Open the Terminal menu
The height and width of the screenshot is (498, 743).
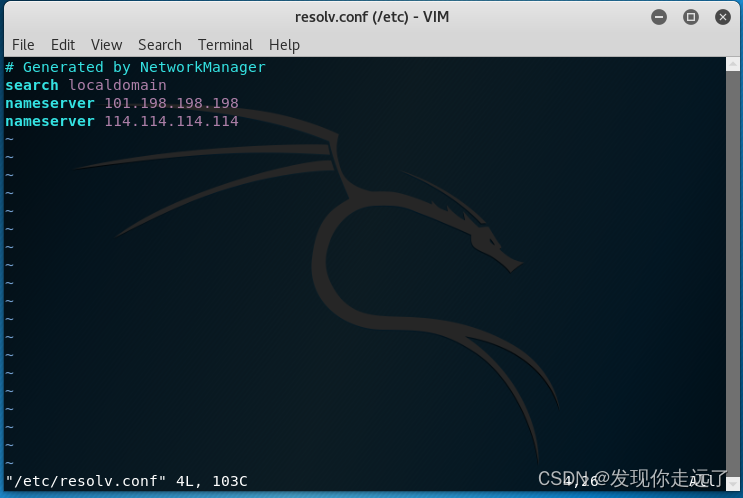[x=225, y=45]
